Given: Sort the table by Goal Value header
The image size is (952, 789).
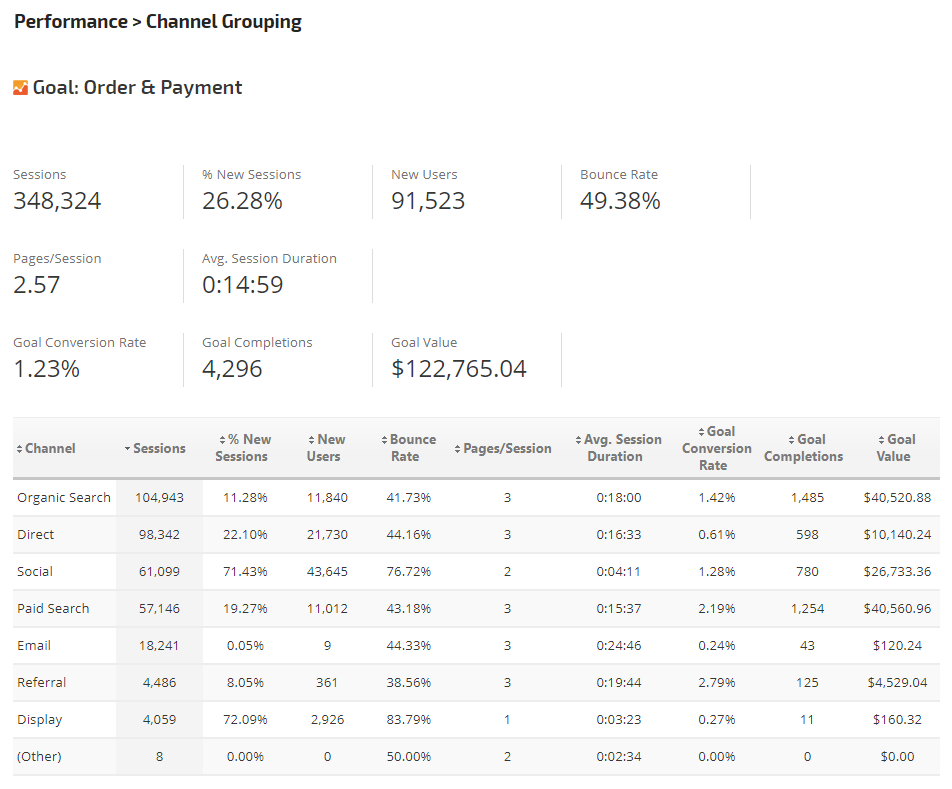Looking at the screenshot, I should point(893,448).
